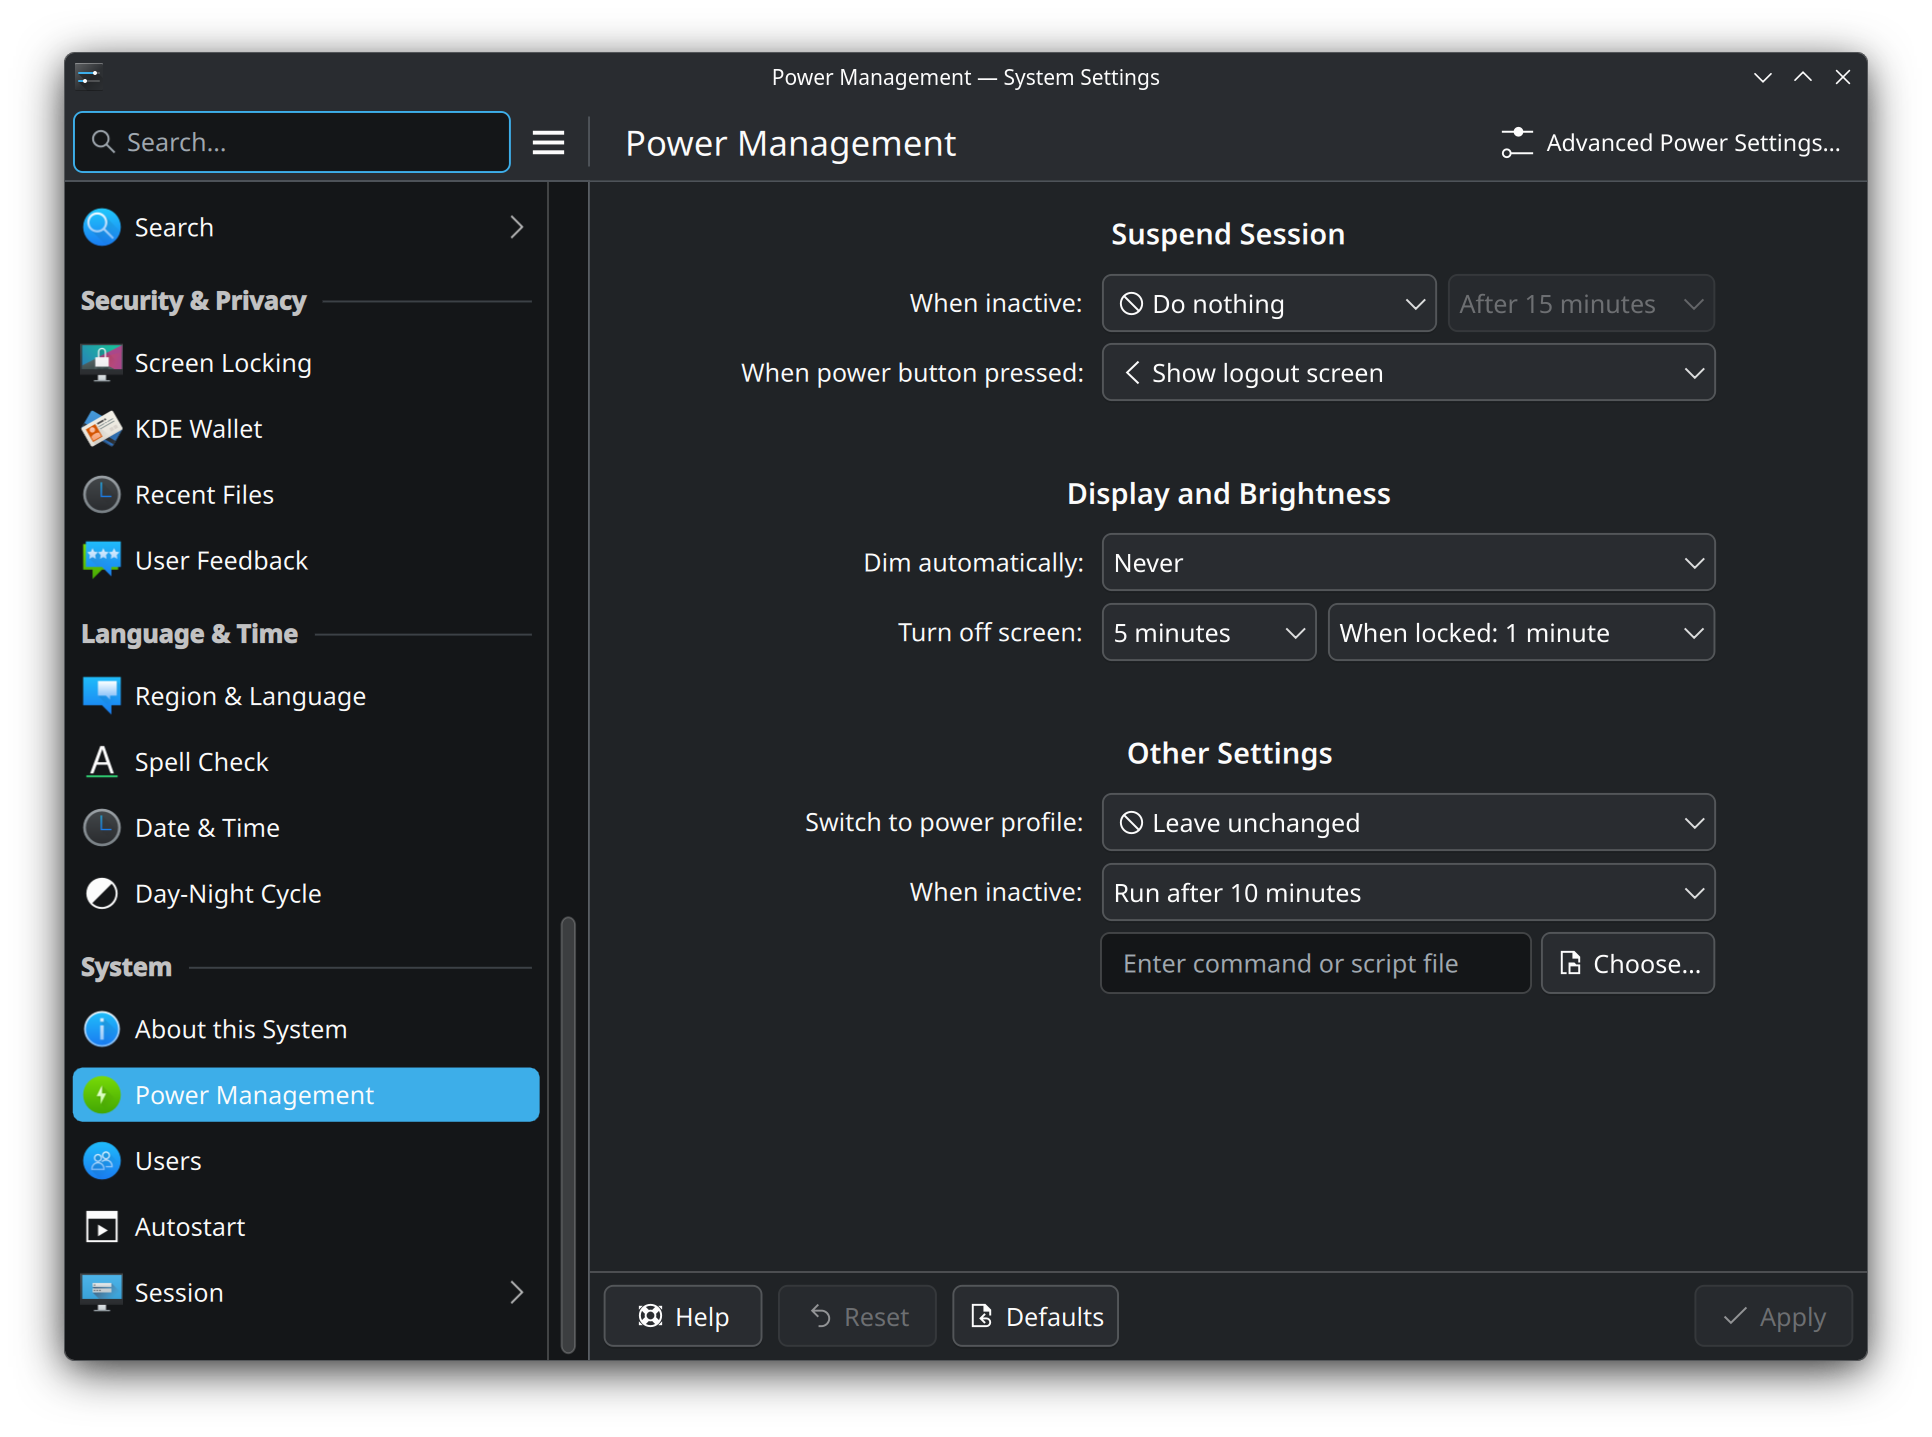The width and height of the screenshot is (1932, 1437).
Task: Expand the Session category arrow
Action: click(516, 1293)
